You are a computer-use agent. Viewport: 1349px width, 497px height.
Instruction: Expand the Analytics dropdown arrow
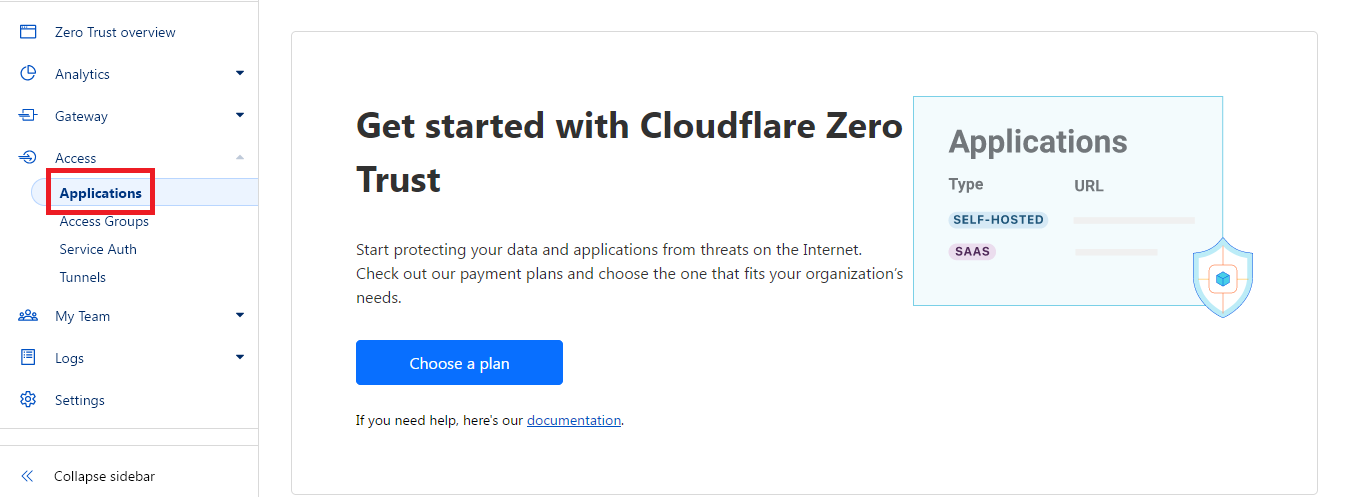[x=240, y=73]
